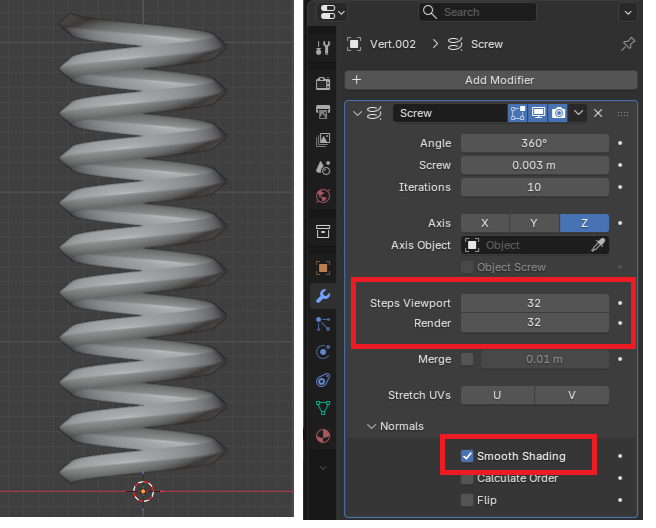Open the Tool properties tab icon
This screenshot has width=656, height=528.
322,47
